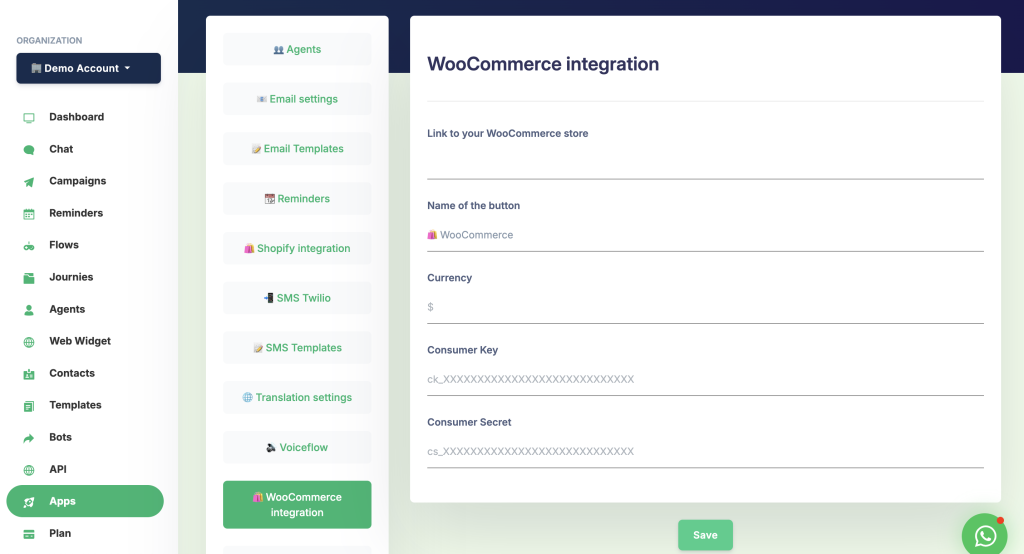Screen dimensions: 1024x554
Task: Click the Bots share arrow icon
Action: tap(29, 438)
